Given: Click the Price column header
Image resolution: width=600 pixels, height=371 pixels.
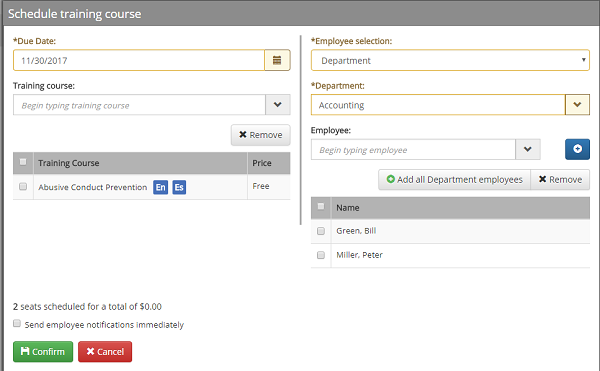Looking at the screenshot, I should point(269,163).
